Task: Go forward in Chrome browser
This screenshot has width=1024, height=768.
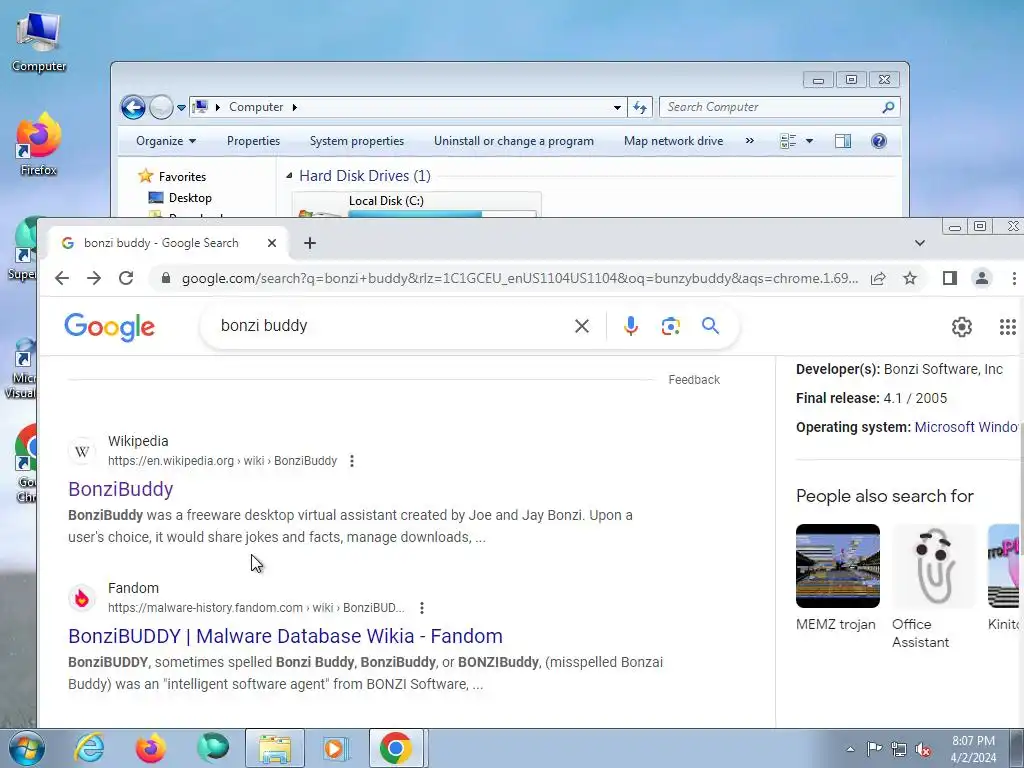Action: pos(94,278)
